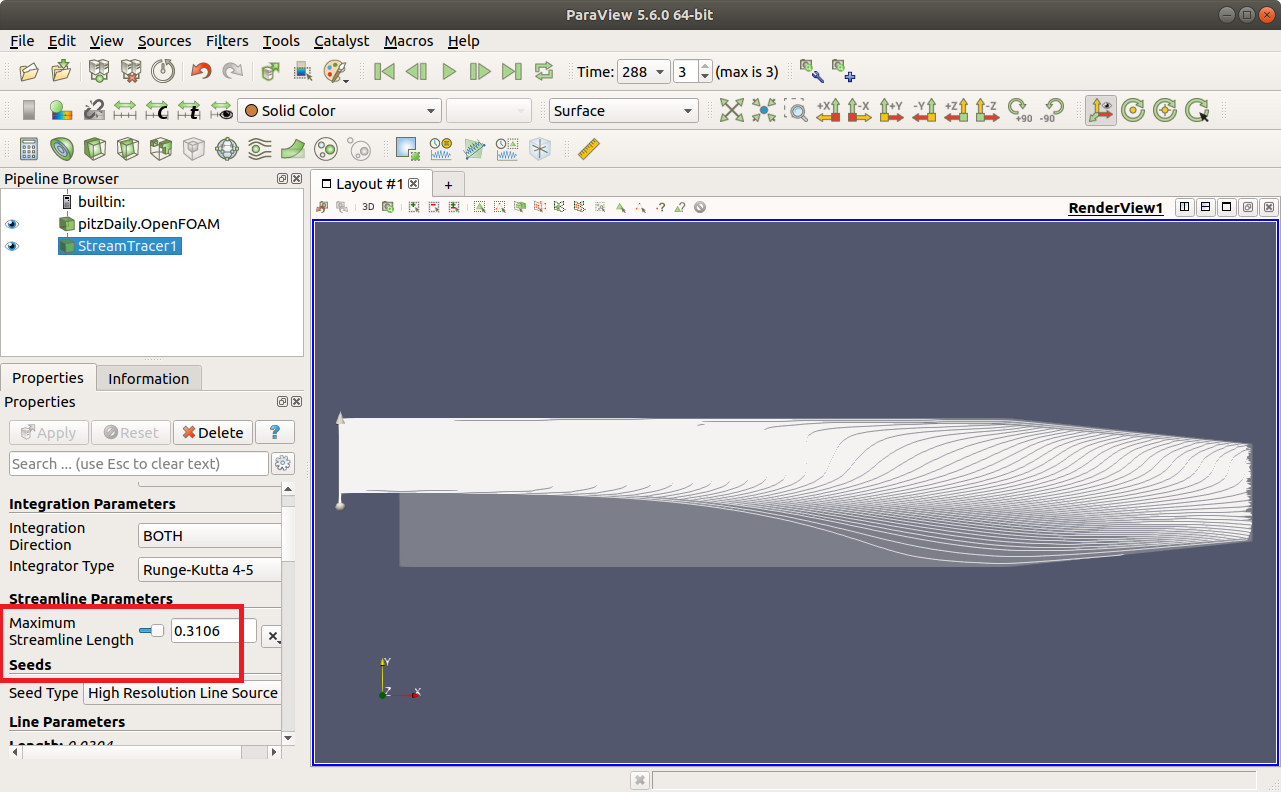Play the animation
This screenshot has height=792, width=1281.
click(449, 71)
